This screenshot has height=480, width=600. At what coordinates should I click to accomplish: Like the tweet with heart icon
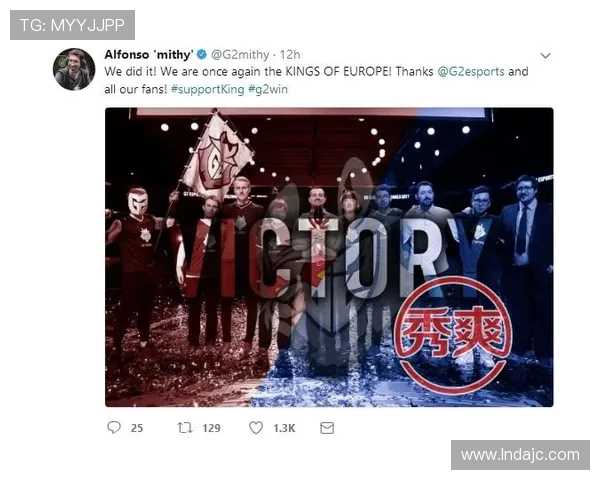click(x=256, y=428)
